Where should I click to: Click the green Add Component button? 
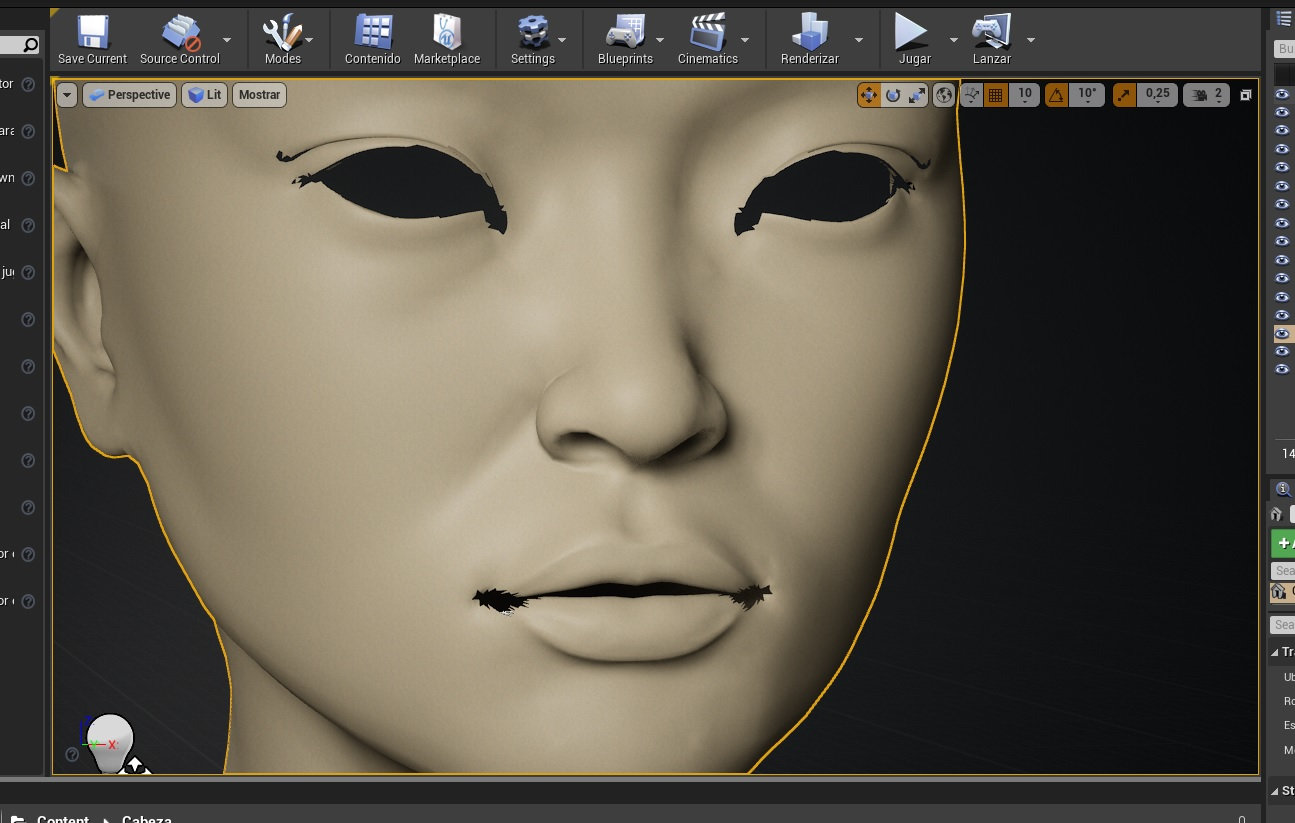point(1283,543)
